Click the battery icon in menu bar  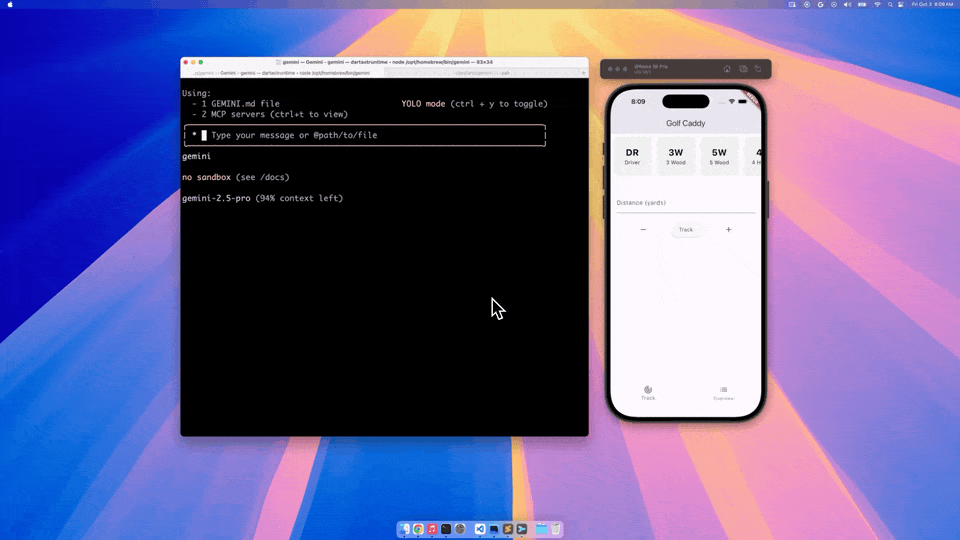[862, 4]
